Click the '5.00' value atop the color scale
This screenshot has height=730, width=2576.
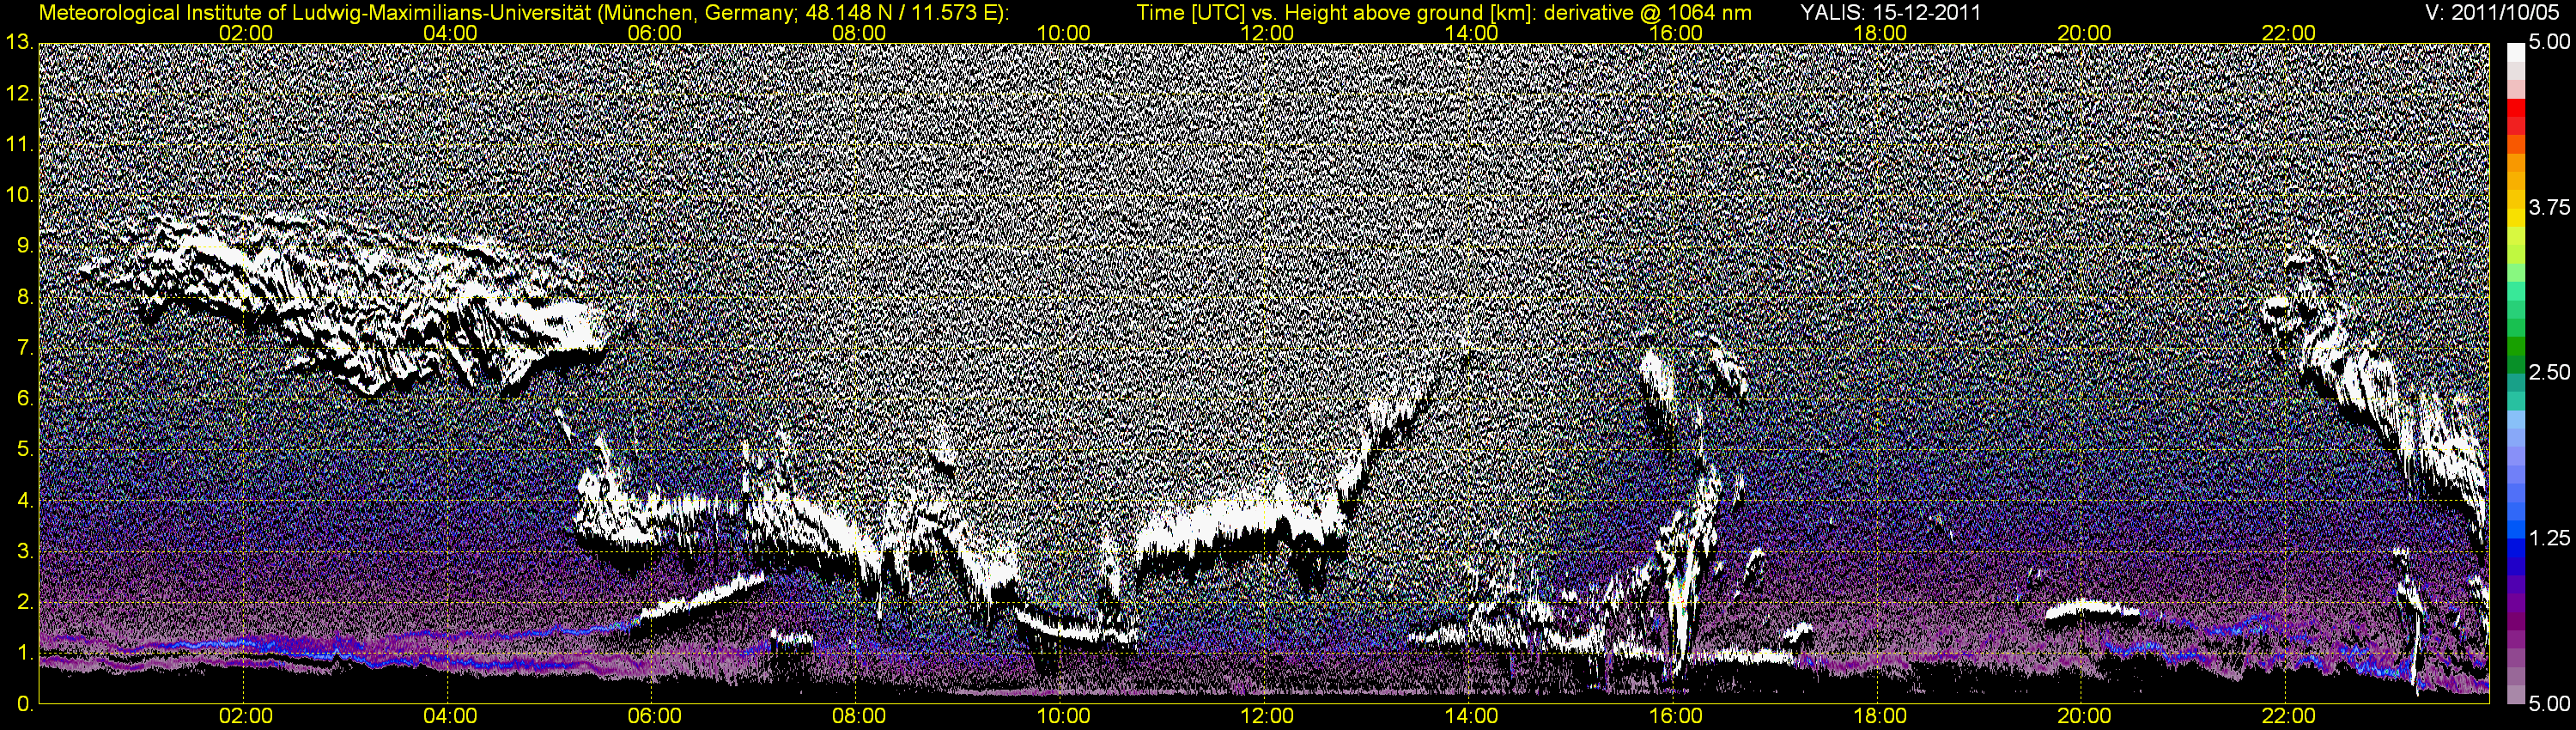coord(2548,42)
